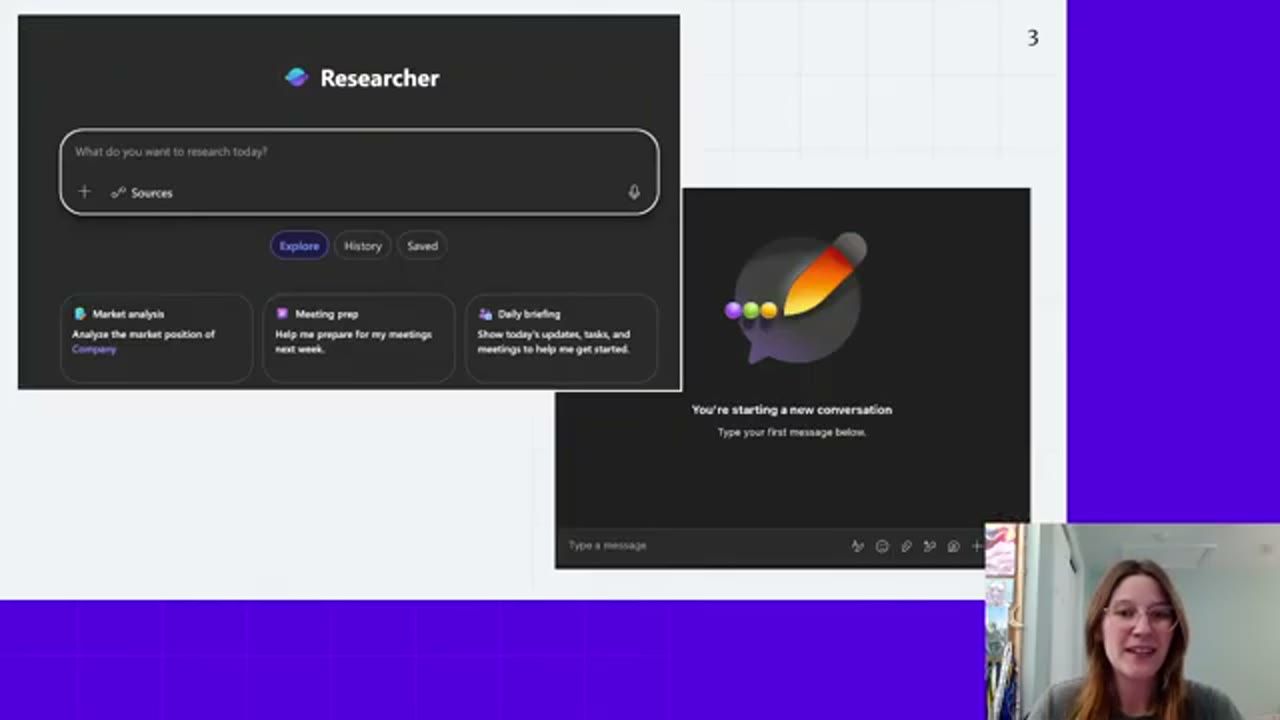Screen dimensions: 1280x720
Task: Click the Market analysis card icon
Action: click(80, 314)
